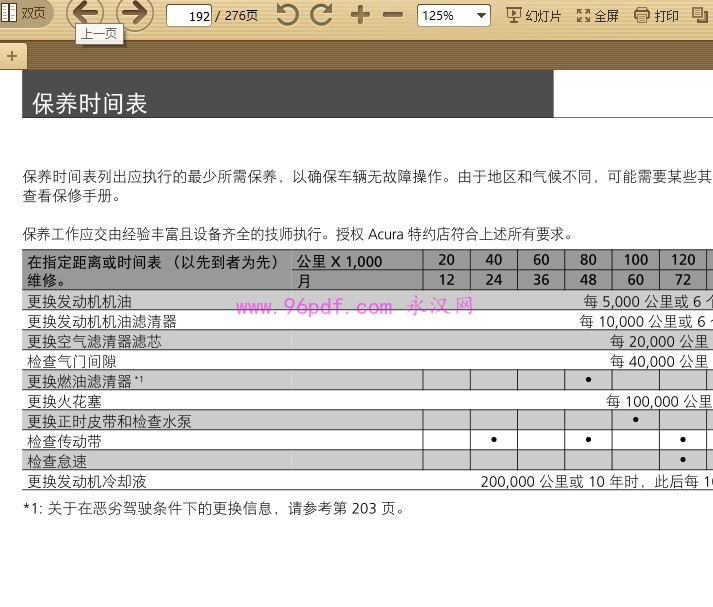The image size is (713, 607).
Task: Select the 保养时间表 page heading
Action: 90,104
